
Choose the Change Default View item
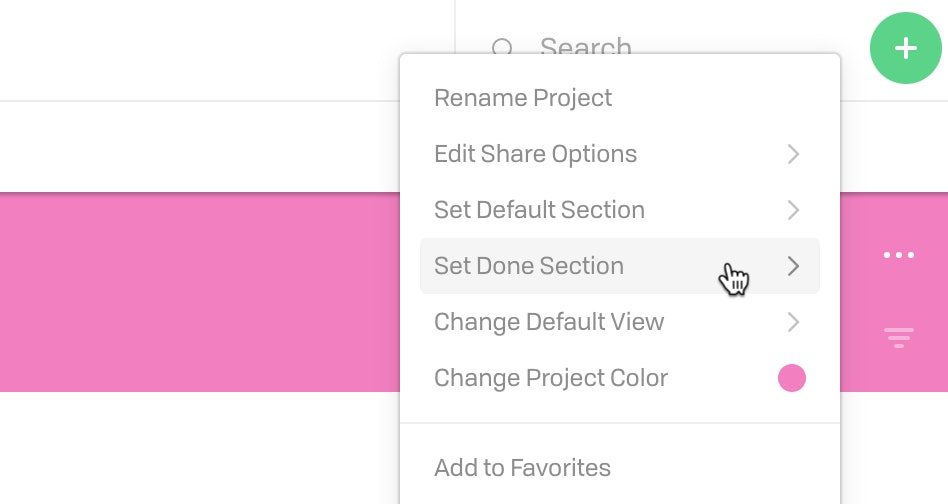620,321
